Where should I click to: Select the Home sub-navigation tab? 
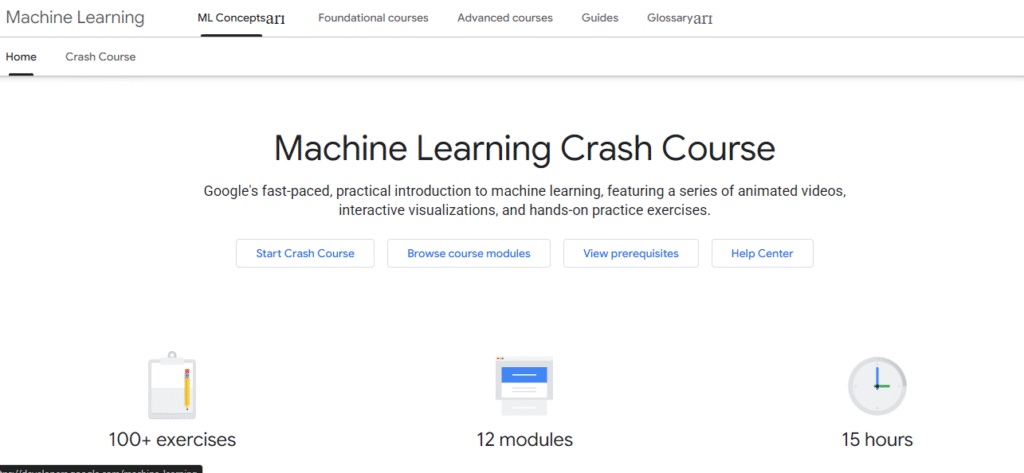tap(21, 57)
